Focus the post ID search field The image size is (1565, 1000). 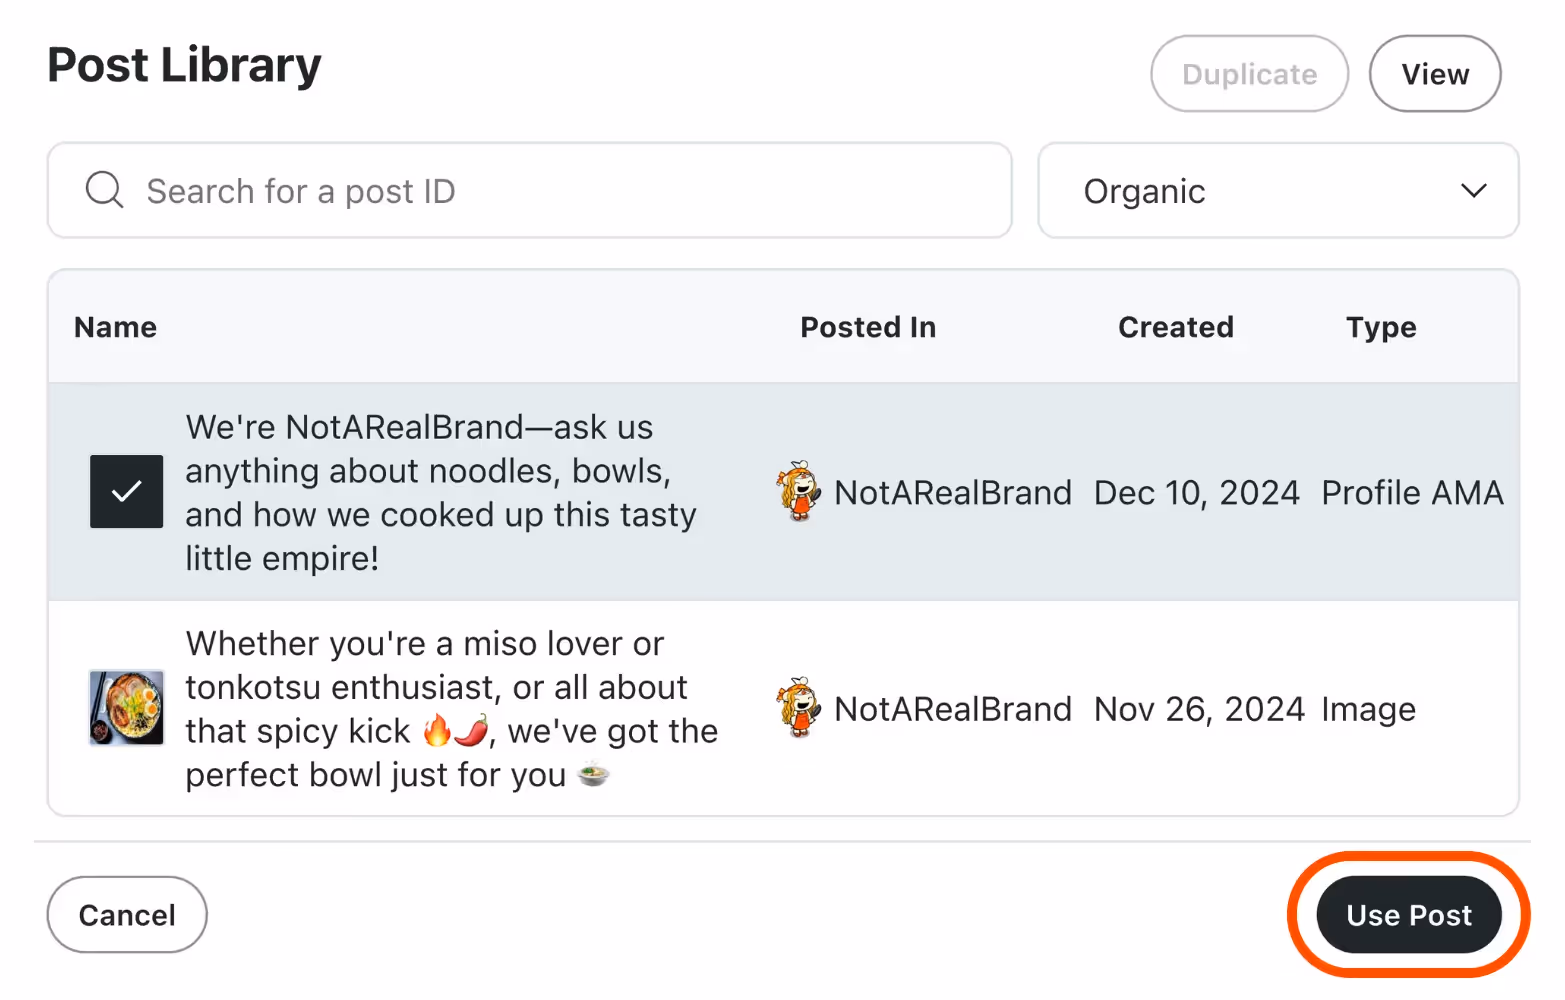click(x=560, y=190)
